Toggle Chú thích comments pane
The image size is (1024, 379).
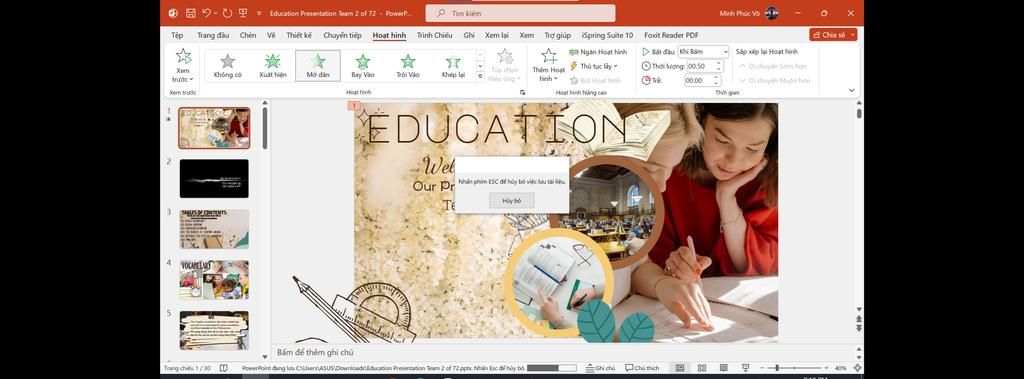642,368
